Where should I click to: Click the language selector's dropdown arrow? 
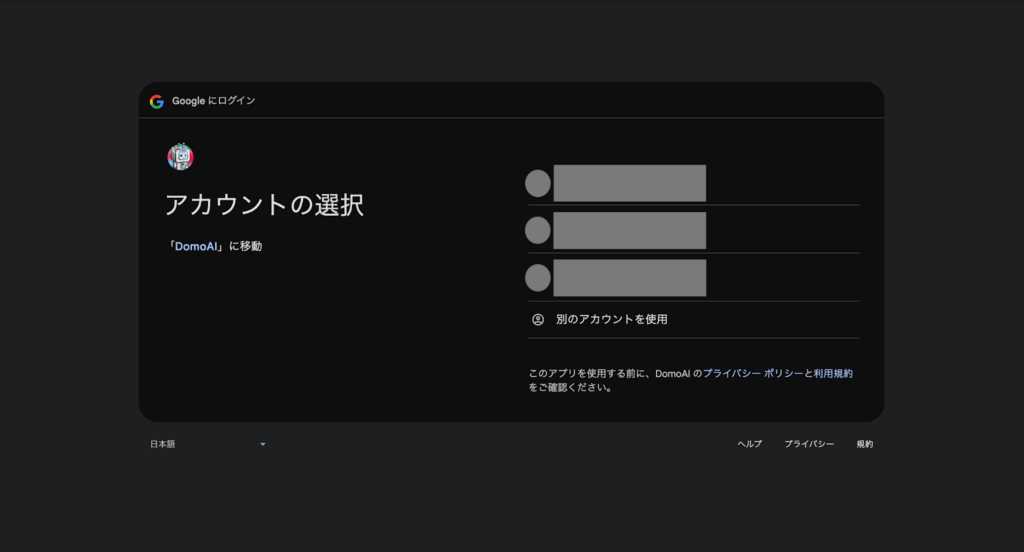point(263,444)
